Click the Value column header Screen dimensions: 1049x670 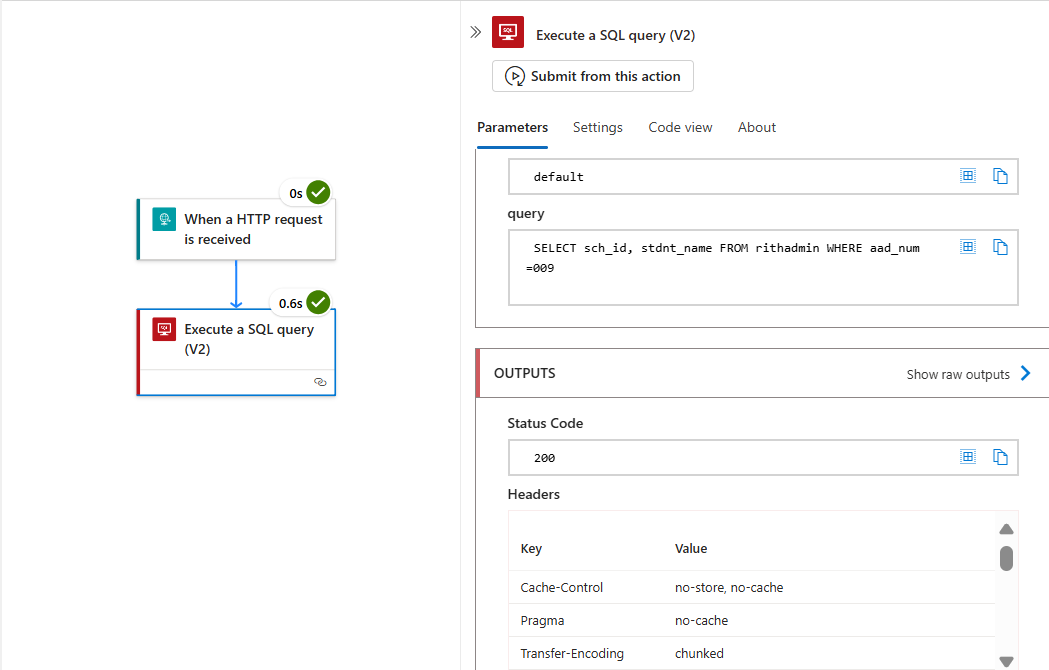tap(691, 548)
